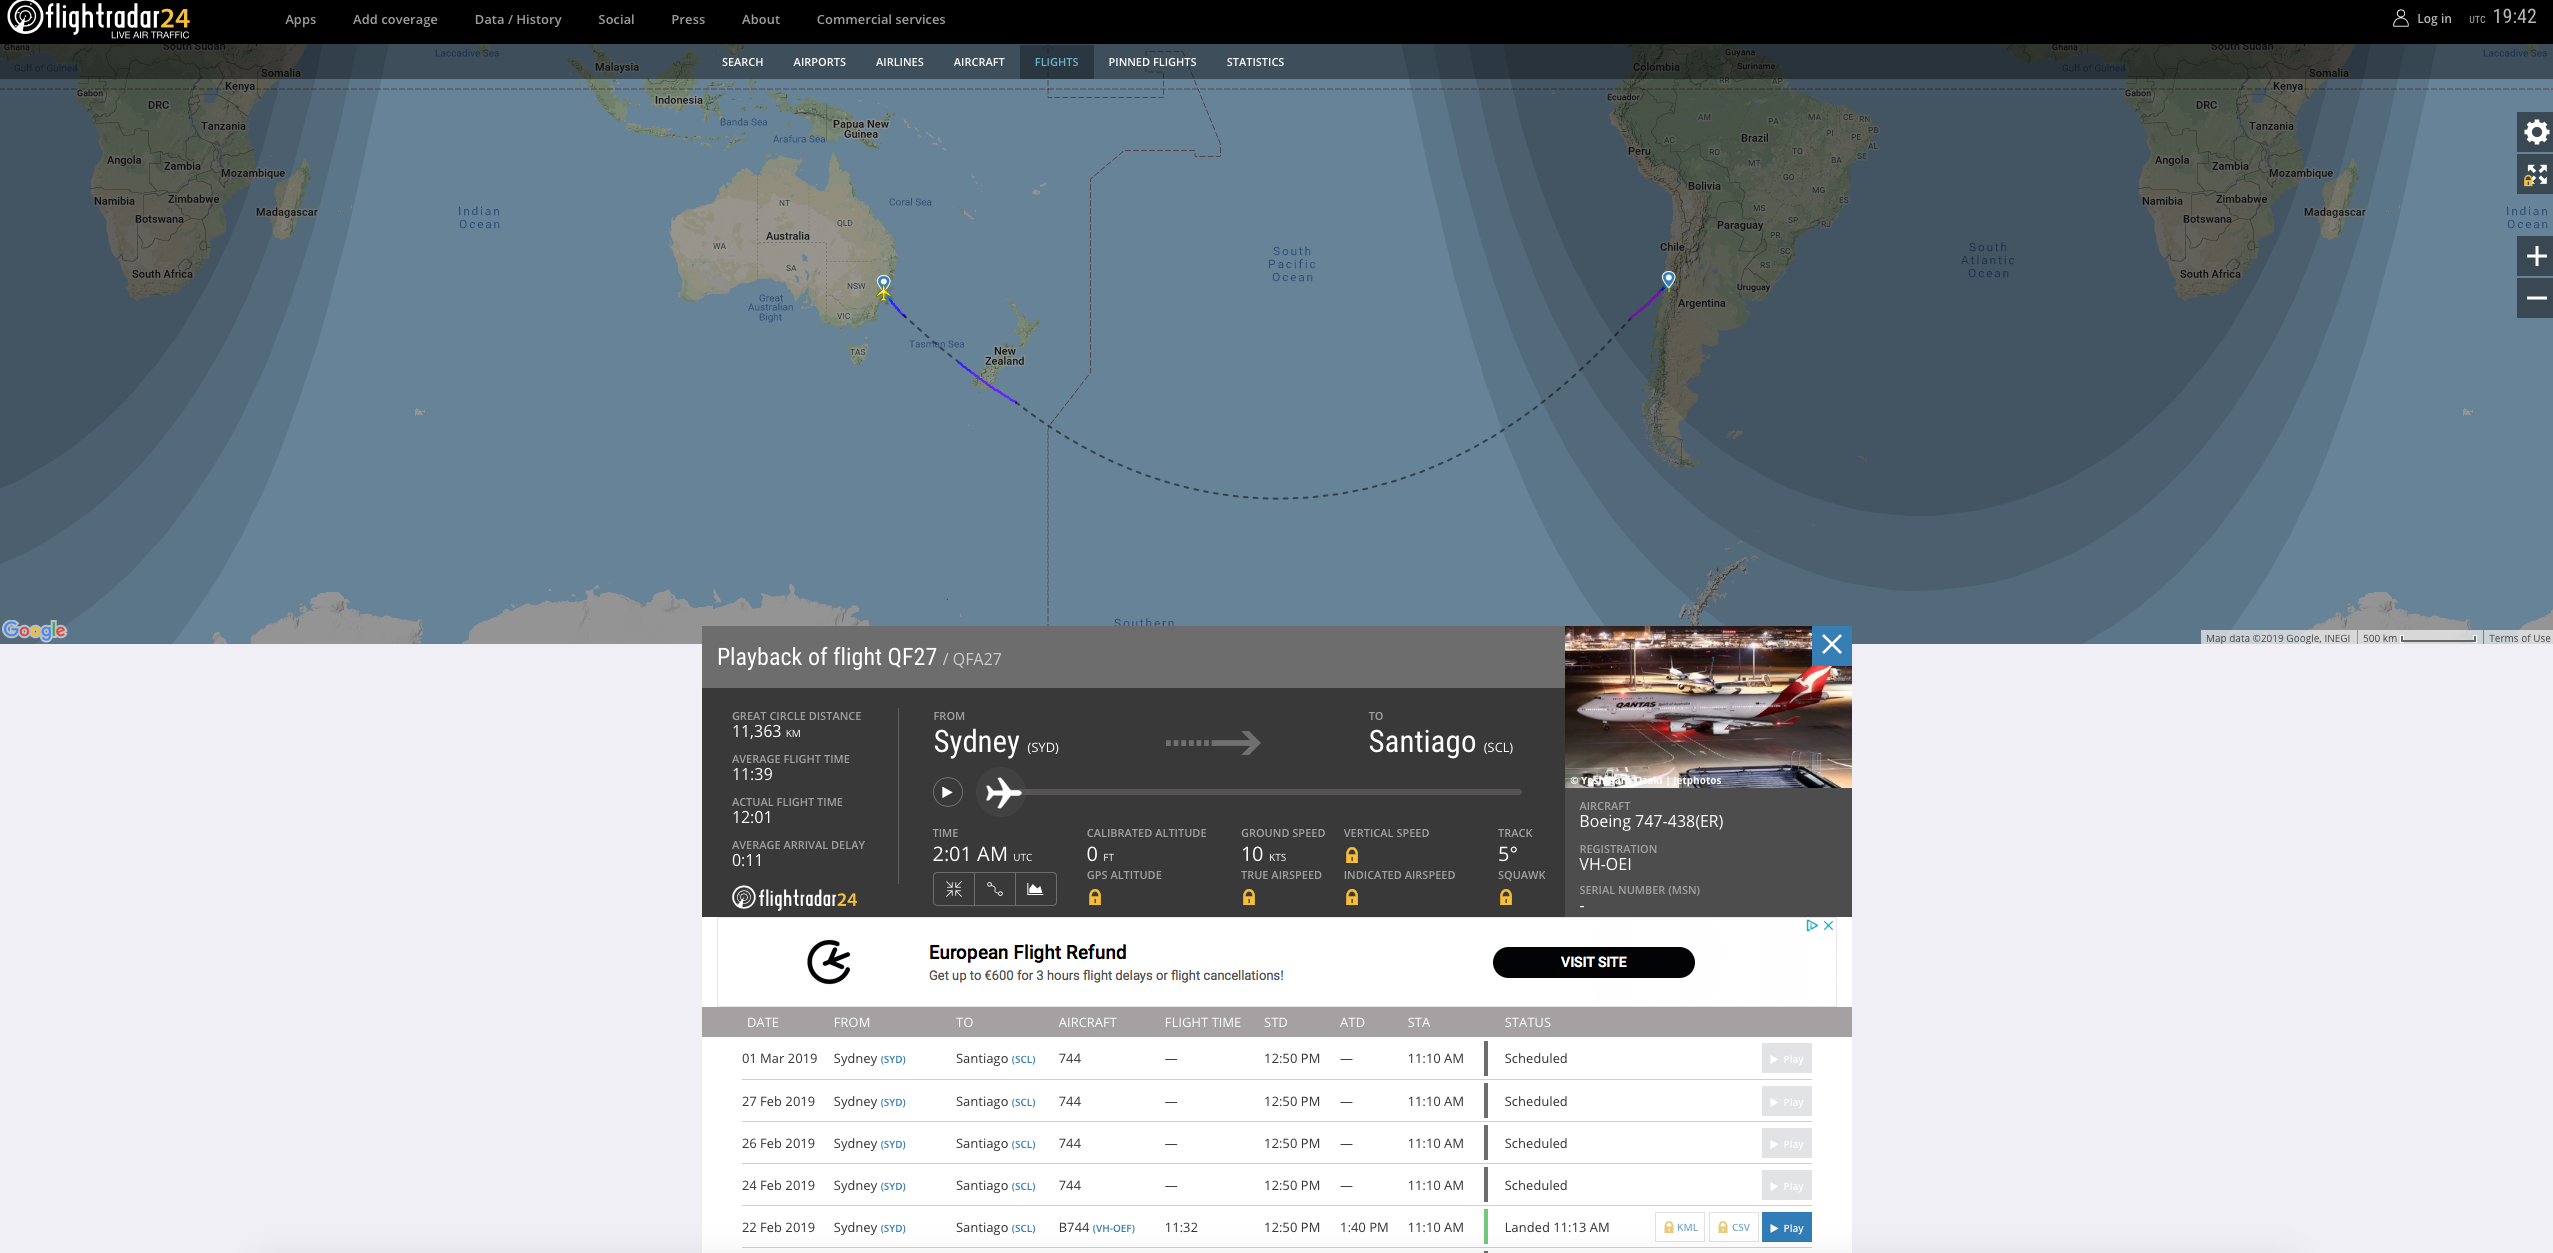Click the Flightradar24 logo in header
This screenshot has height=1253, width=2553.
point(98,19)
